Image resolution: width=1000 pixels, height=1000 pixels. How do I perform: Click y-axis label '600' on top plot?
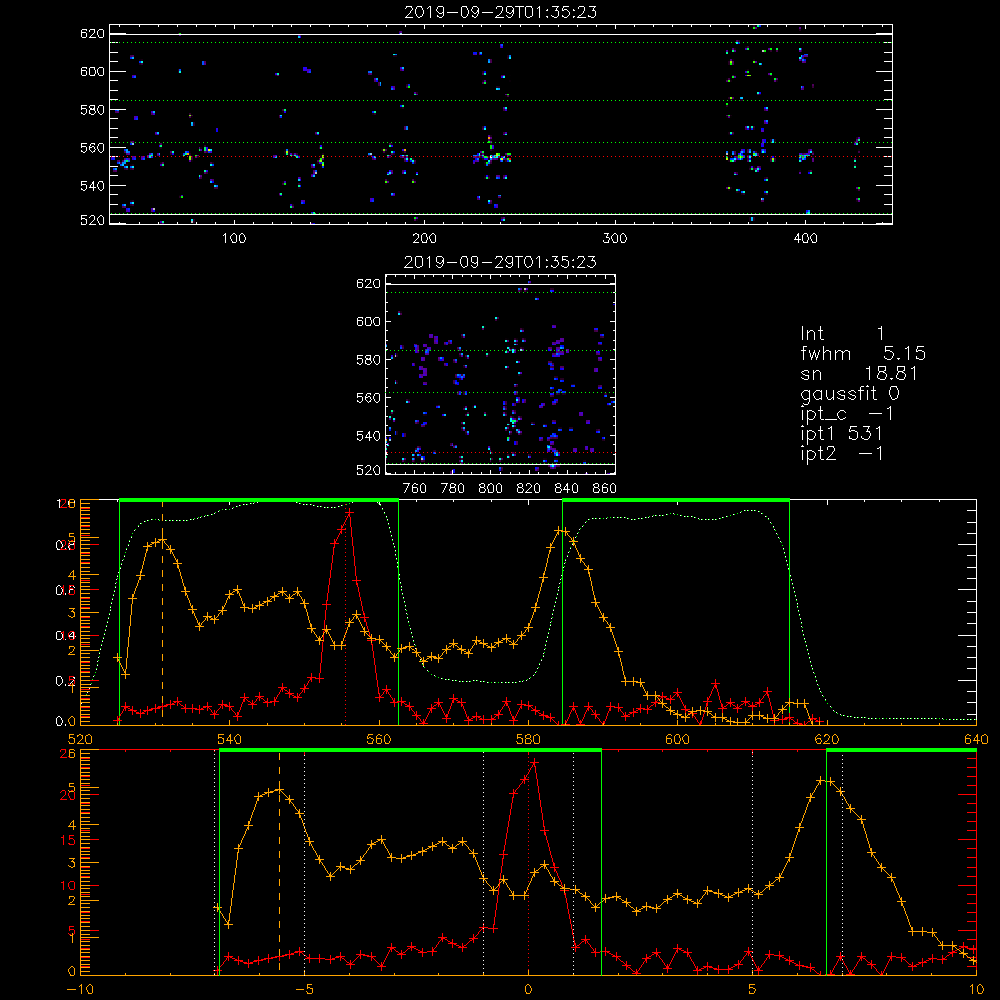pyautogui.click(x=92, y=71)
